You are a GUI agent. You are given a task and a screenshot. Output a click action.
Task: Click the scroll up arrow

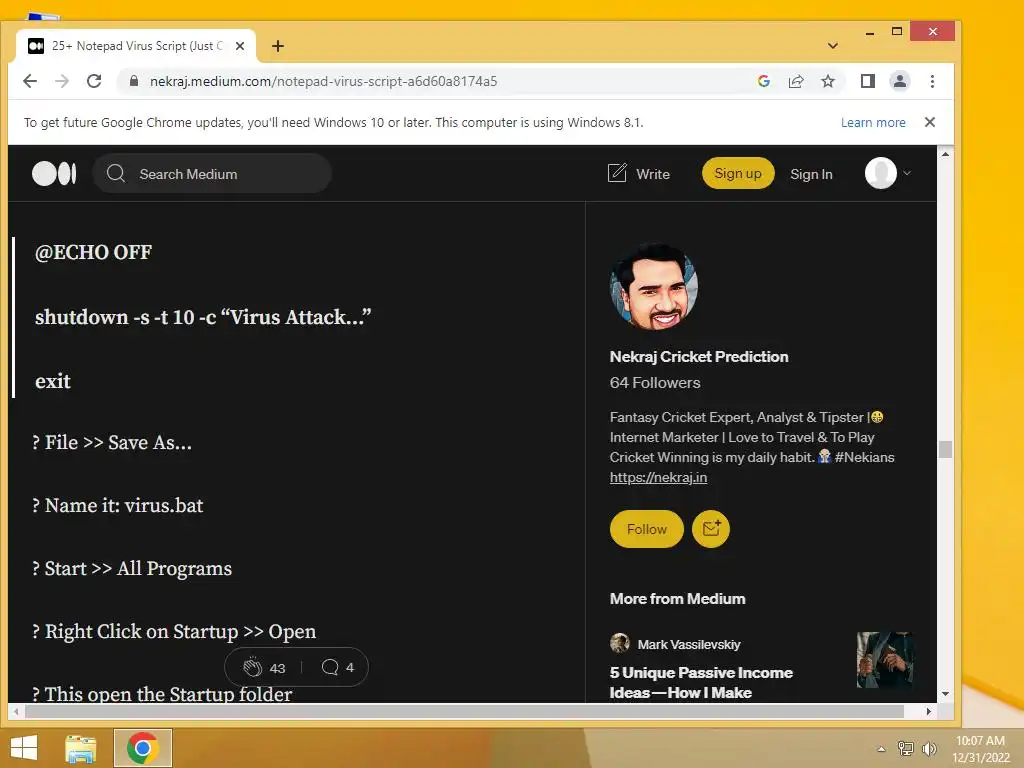[x=945, y=154]
